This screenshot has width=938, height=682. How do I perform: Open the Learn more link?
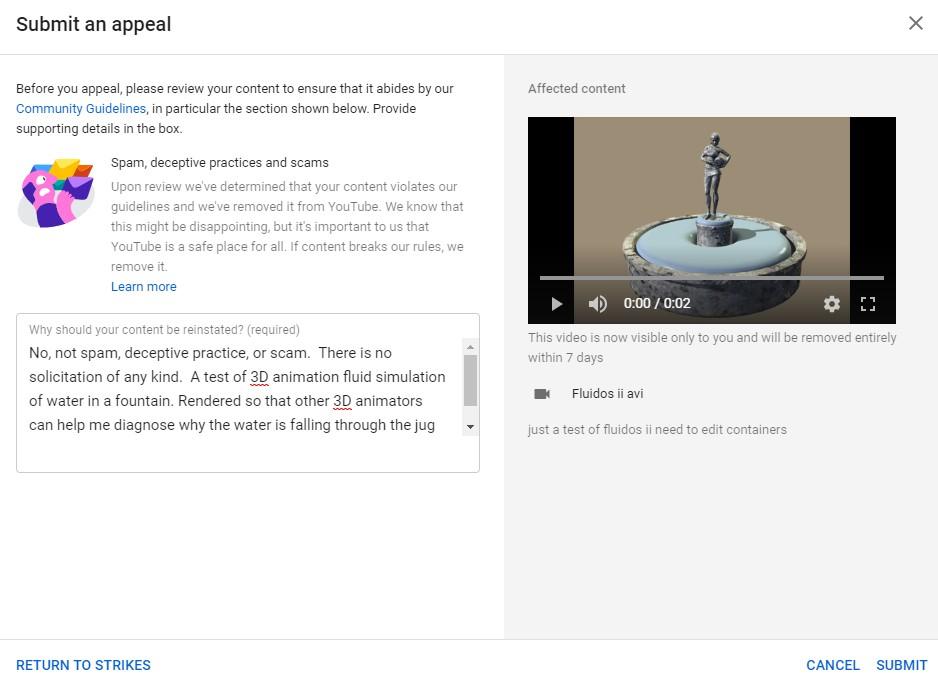pyautogui.click(x=144, y=287)
